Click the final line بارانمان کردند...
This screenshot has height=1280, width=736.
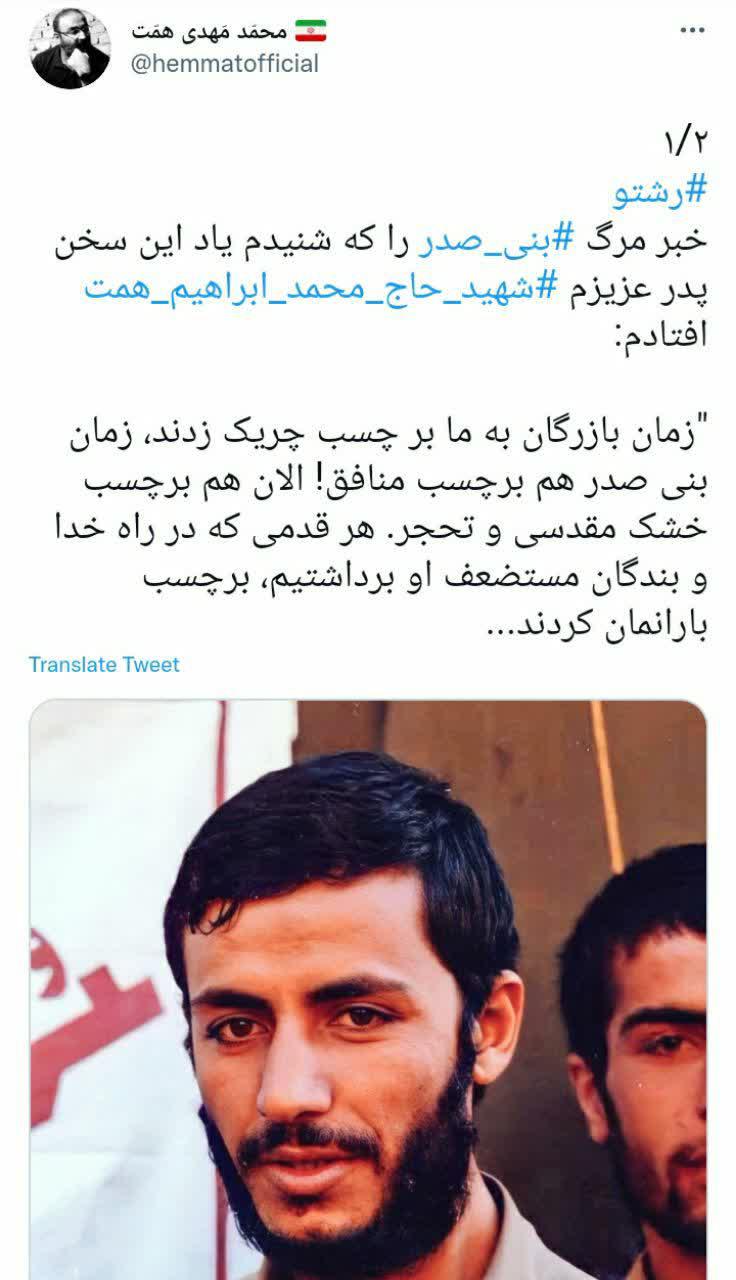[x=602, y=630]
